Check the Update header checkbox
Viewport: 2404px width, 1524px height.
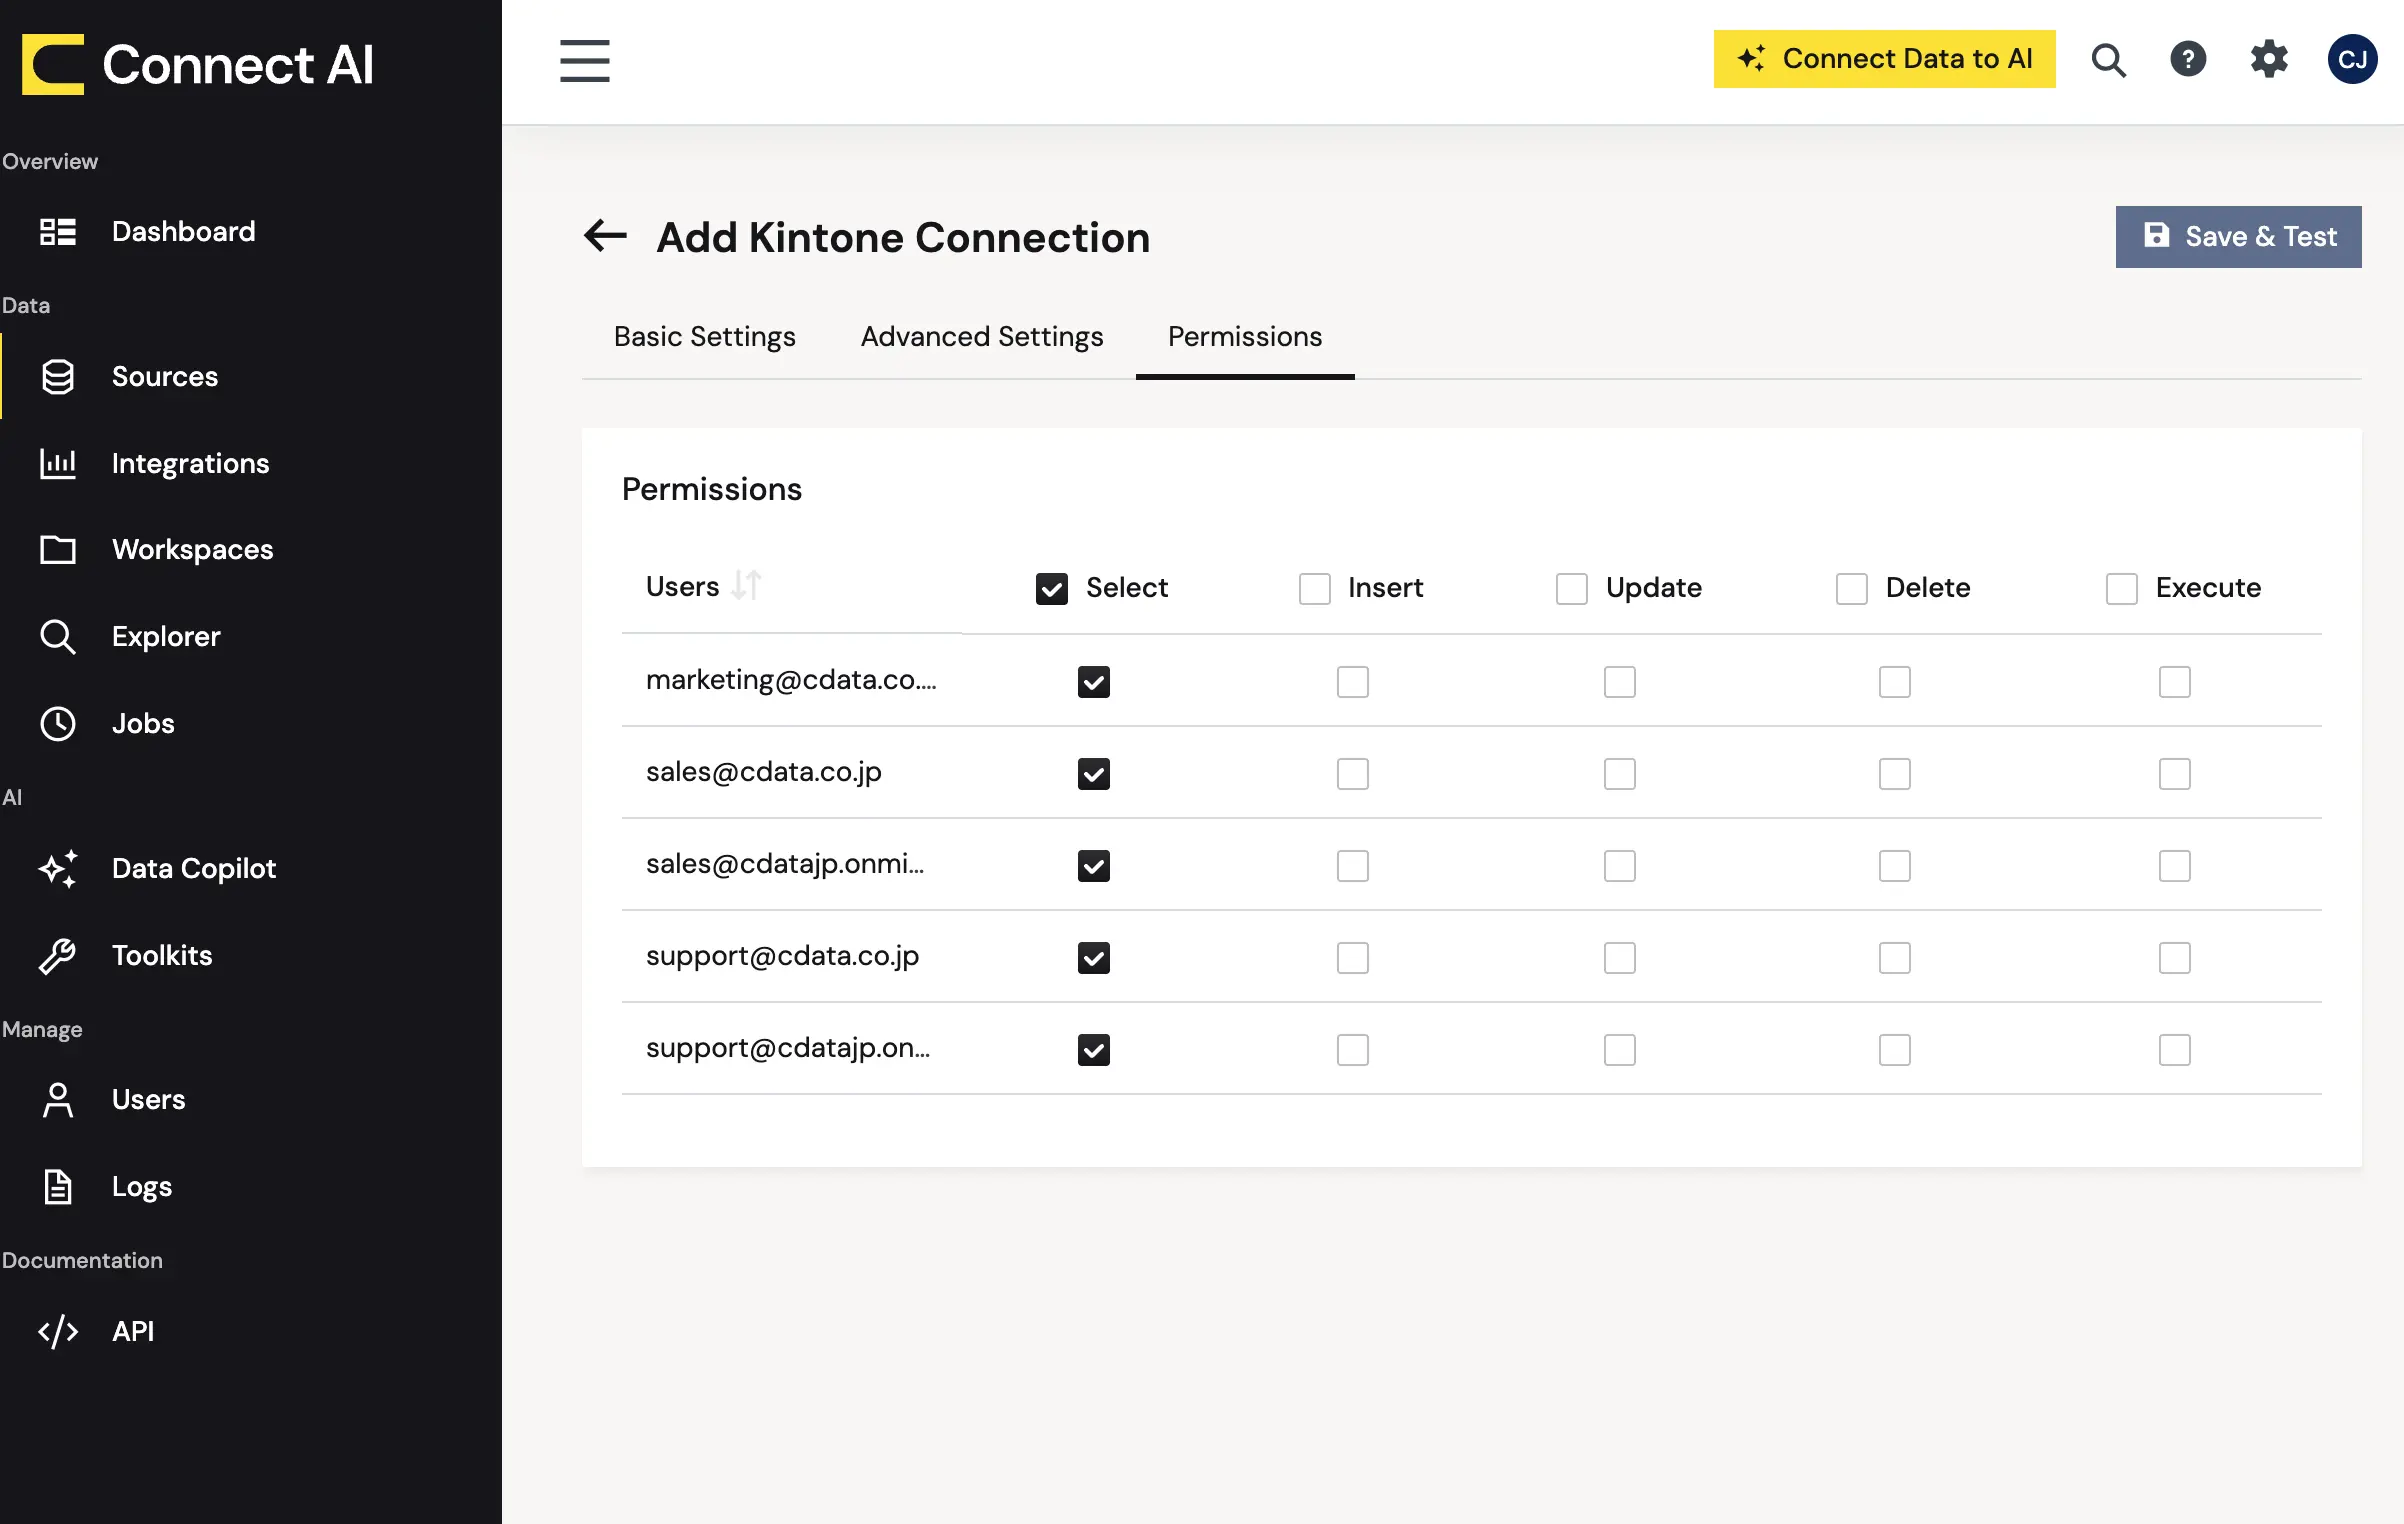tap(1572, 589)
